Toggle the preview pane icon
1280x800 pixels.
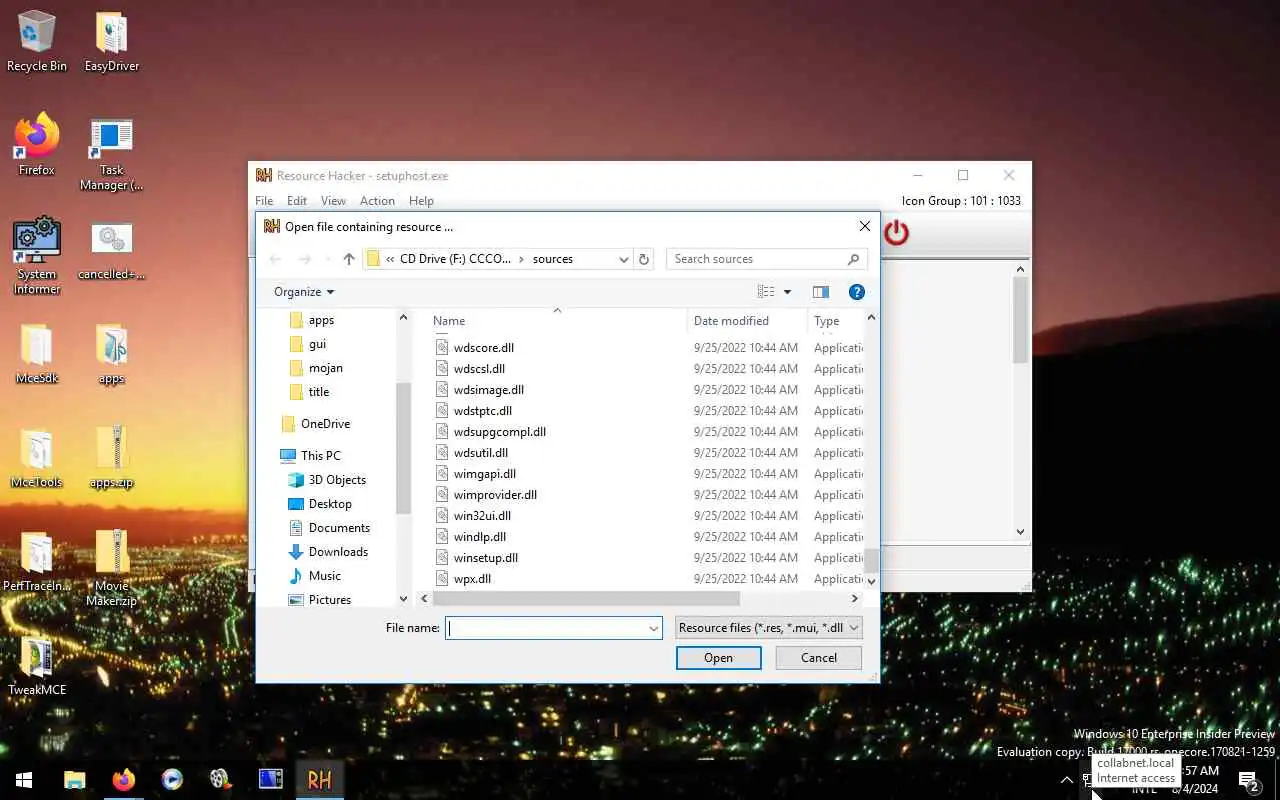pos(821,292)
